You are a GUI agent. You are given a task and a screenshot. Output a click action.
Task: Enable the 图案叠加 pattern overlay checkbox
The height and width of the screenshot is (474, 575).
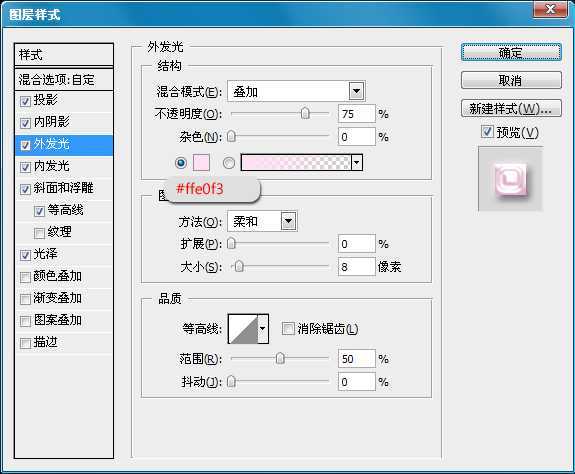click(x=25, y=321)
